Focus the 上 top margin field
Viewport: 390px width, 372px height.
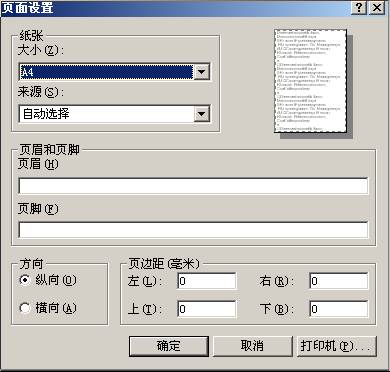207,309
